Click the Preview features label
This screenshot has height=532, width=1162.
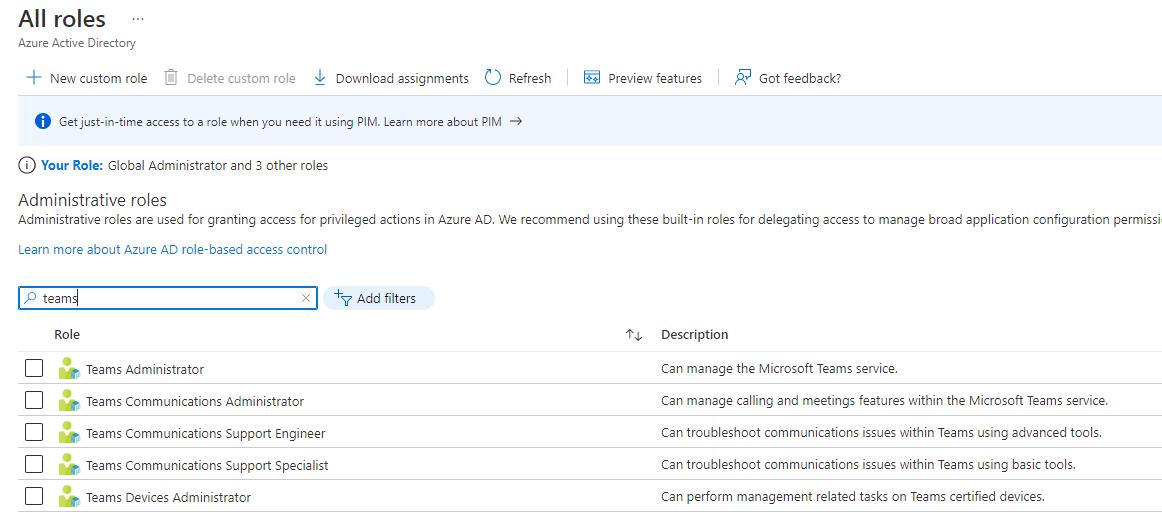654,79
